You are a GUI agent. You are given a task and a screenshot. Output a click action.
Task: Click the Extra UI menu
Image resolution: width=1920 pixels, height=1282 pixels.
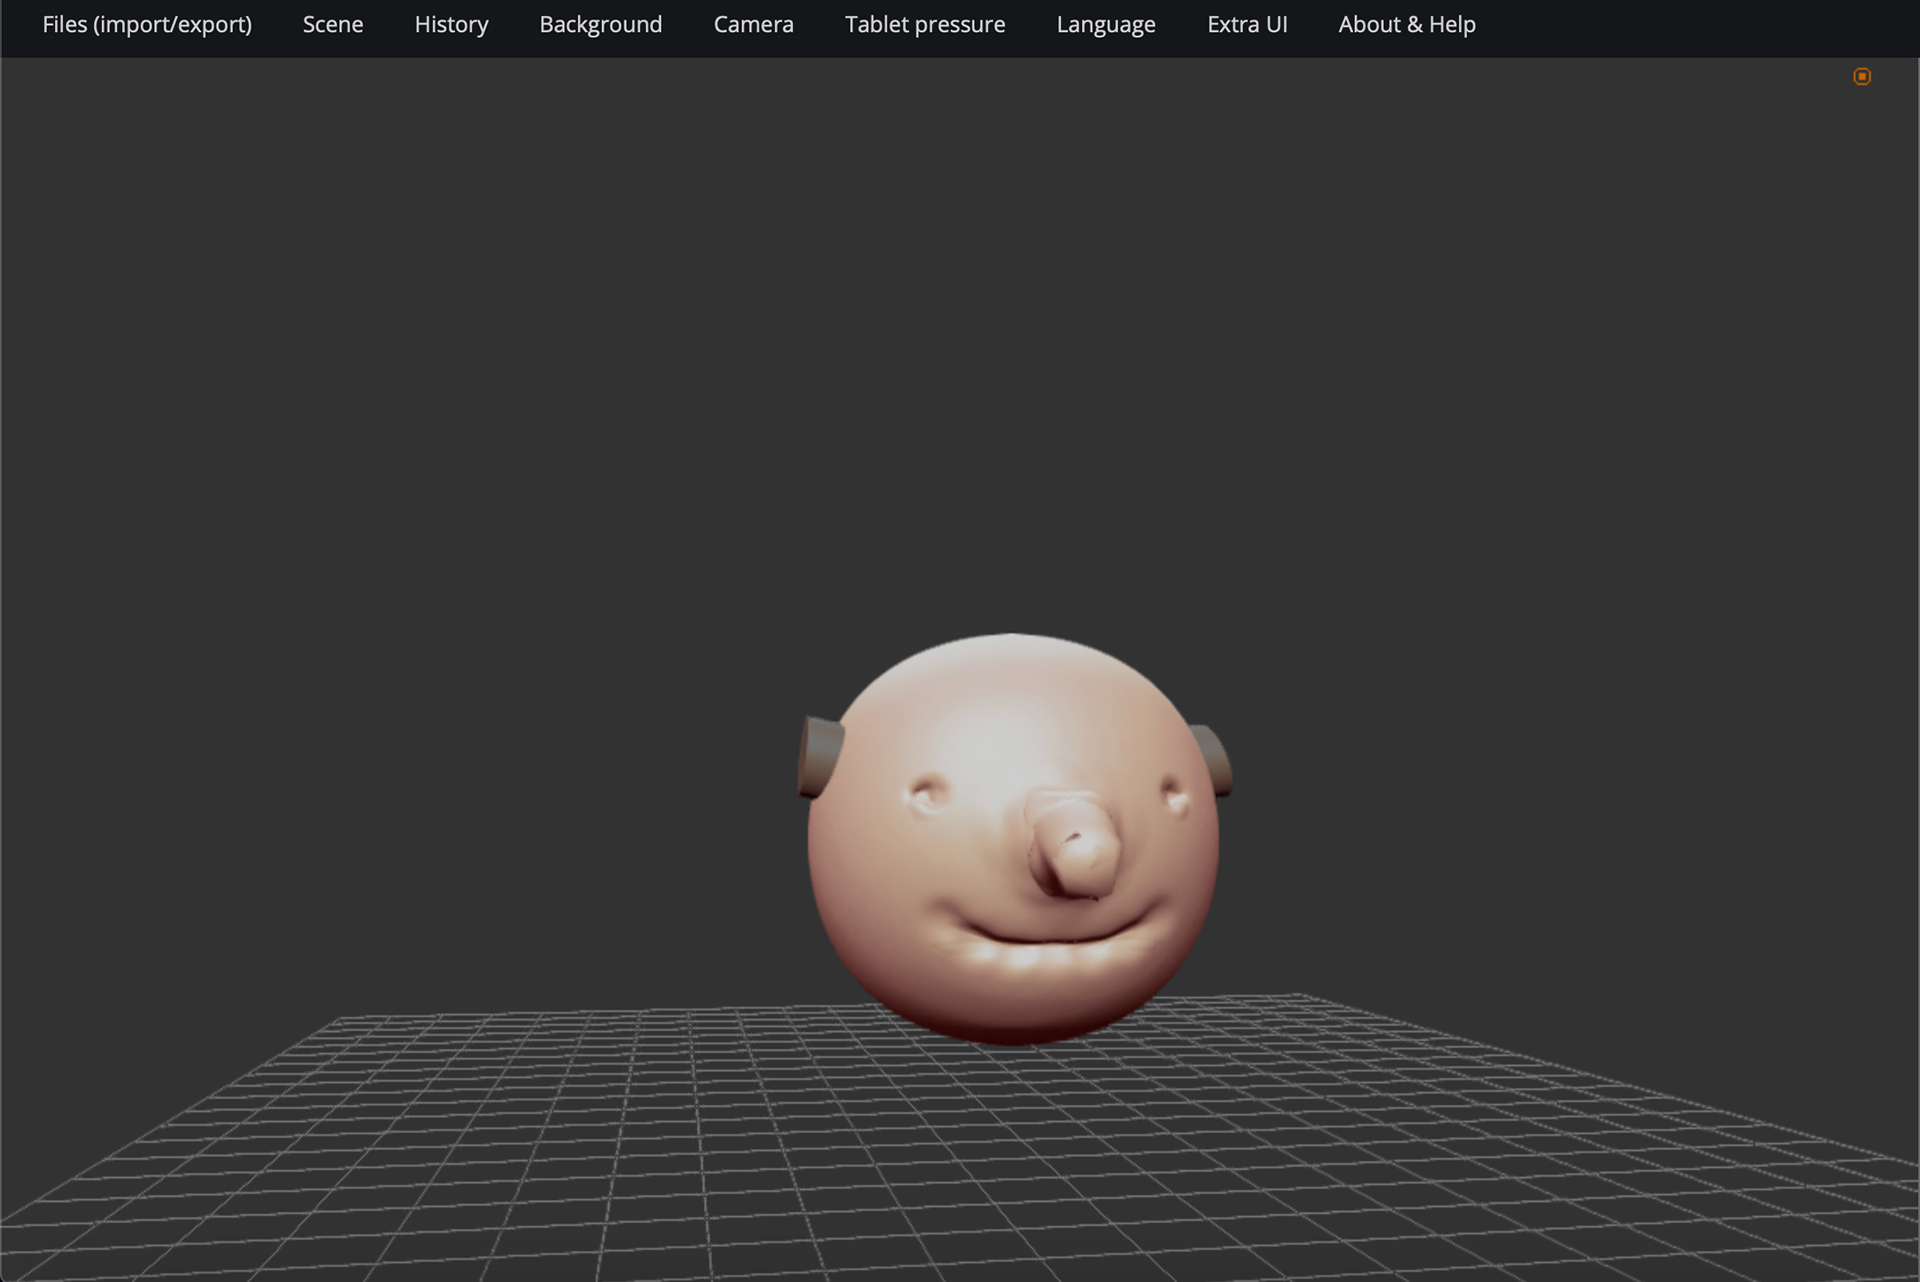[x=1246, y=25]
